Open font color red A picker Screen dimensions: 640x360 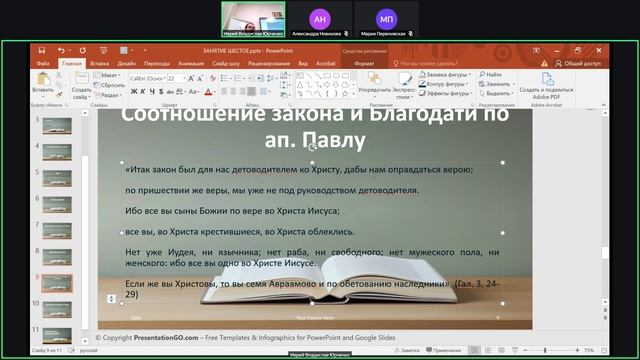tap(209, 91)
